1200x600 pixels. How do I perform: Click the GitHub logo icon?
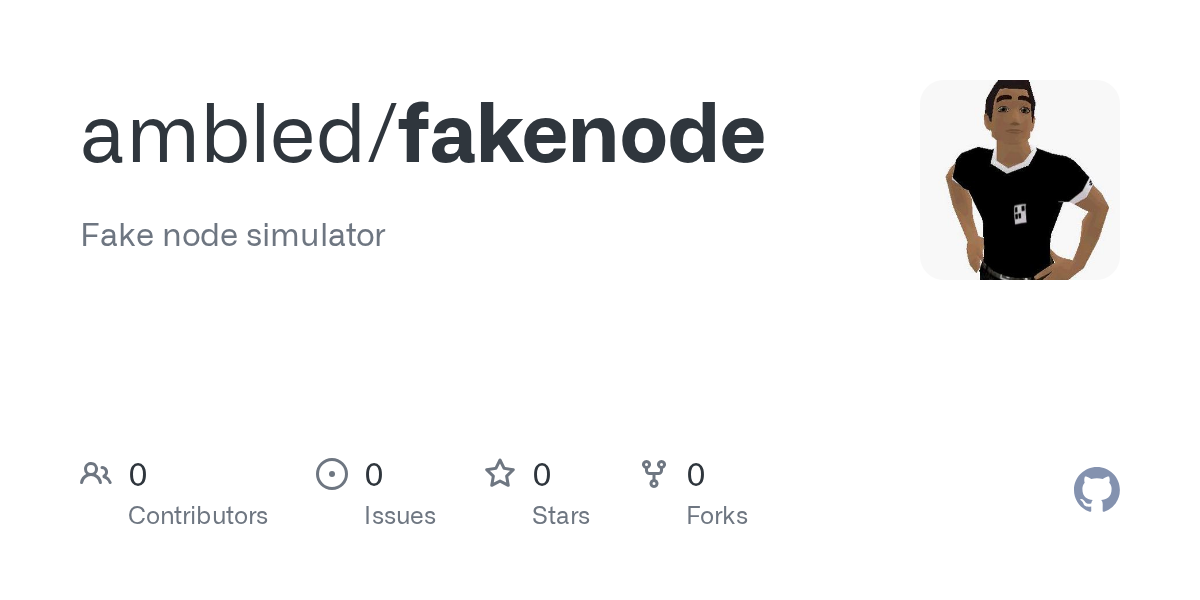tap(1097, 490)
